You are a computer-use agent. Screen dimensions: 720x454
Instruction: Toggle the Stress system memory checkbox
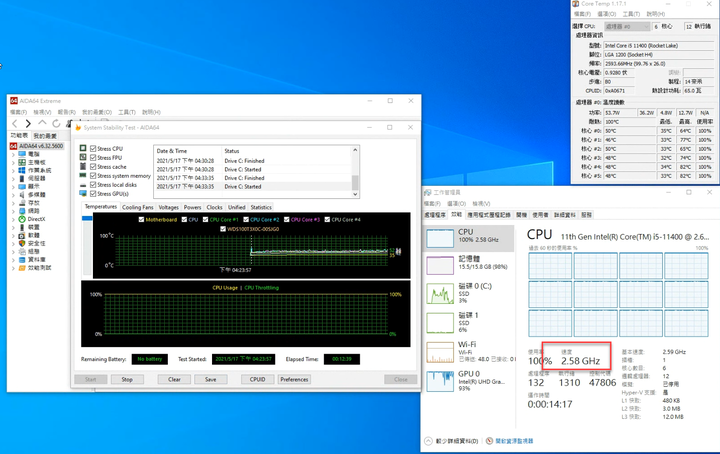[93, 176]
